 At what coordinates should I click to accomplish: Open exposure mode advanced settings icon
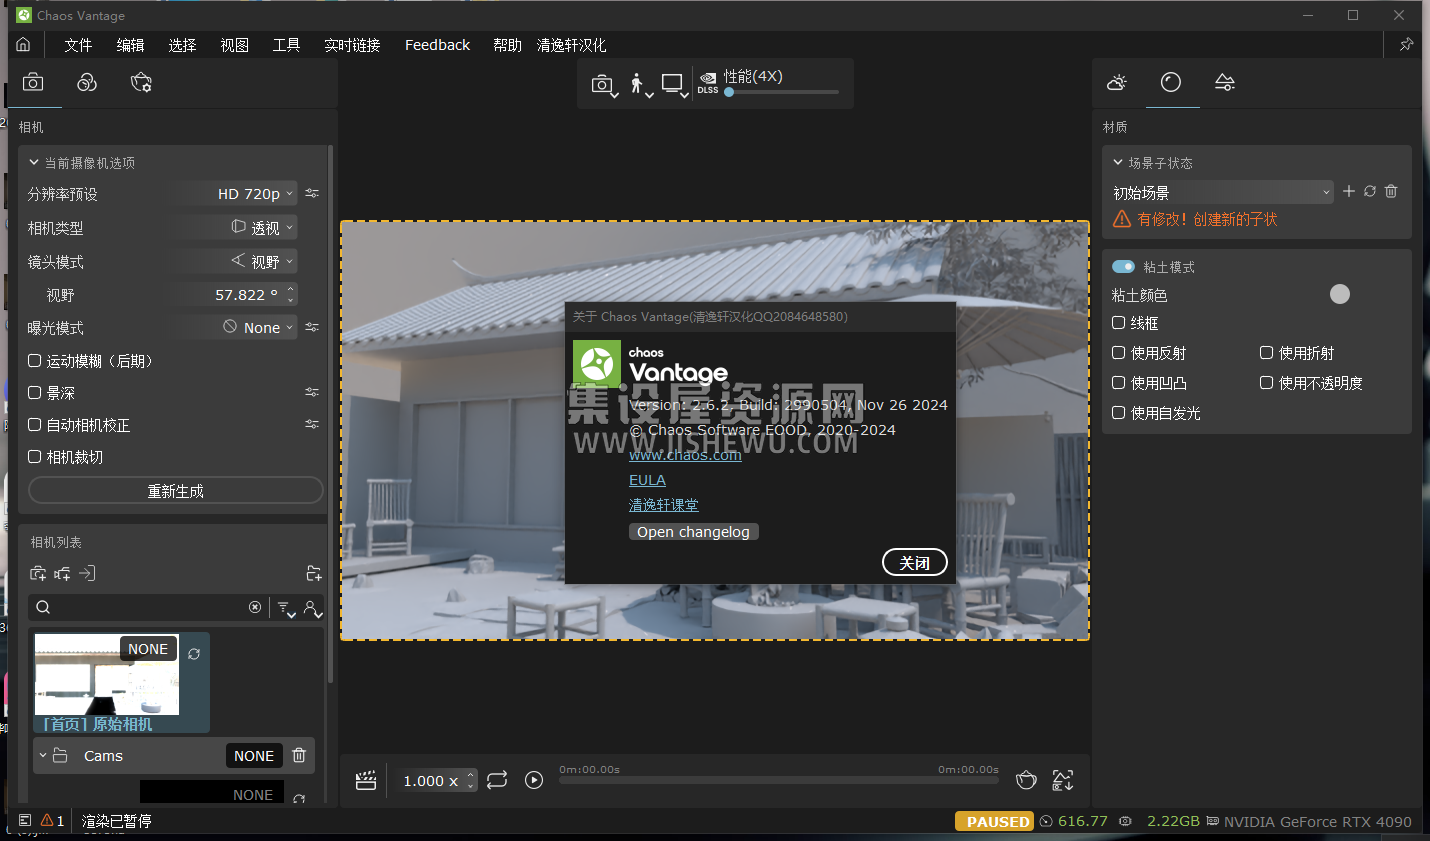312,327
